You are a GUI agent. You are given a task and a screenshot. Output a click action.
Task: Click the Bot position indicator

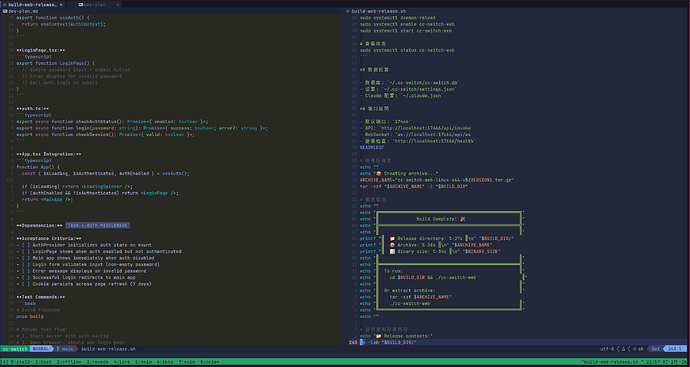656,349
